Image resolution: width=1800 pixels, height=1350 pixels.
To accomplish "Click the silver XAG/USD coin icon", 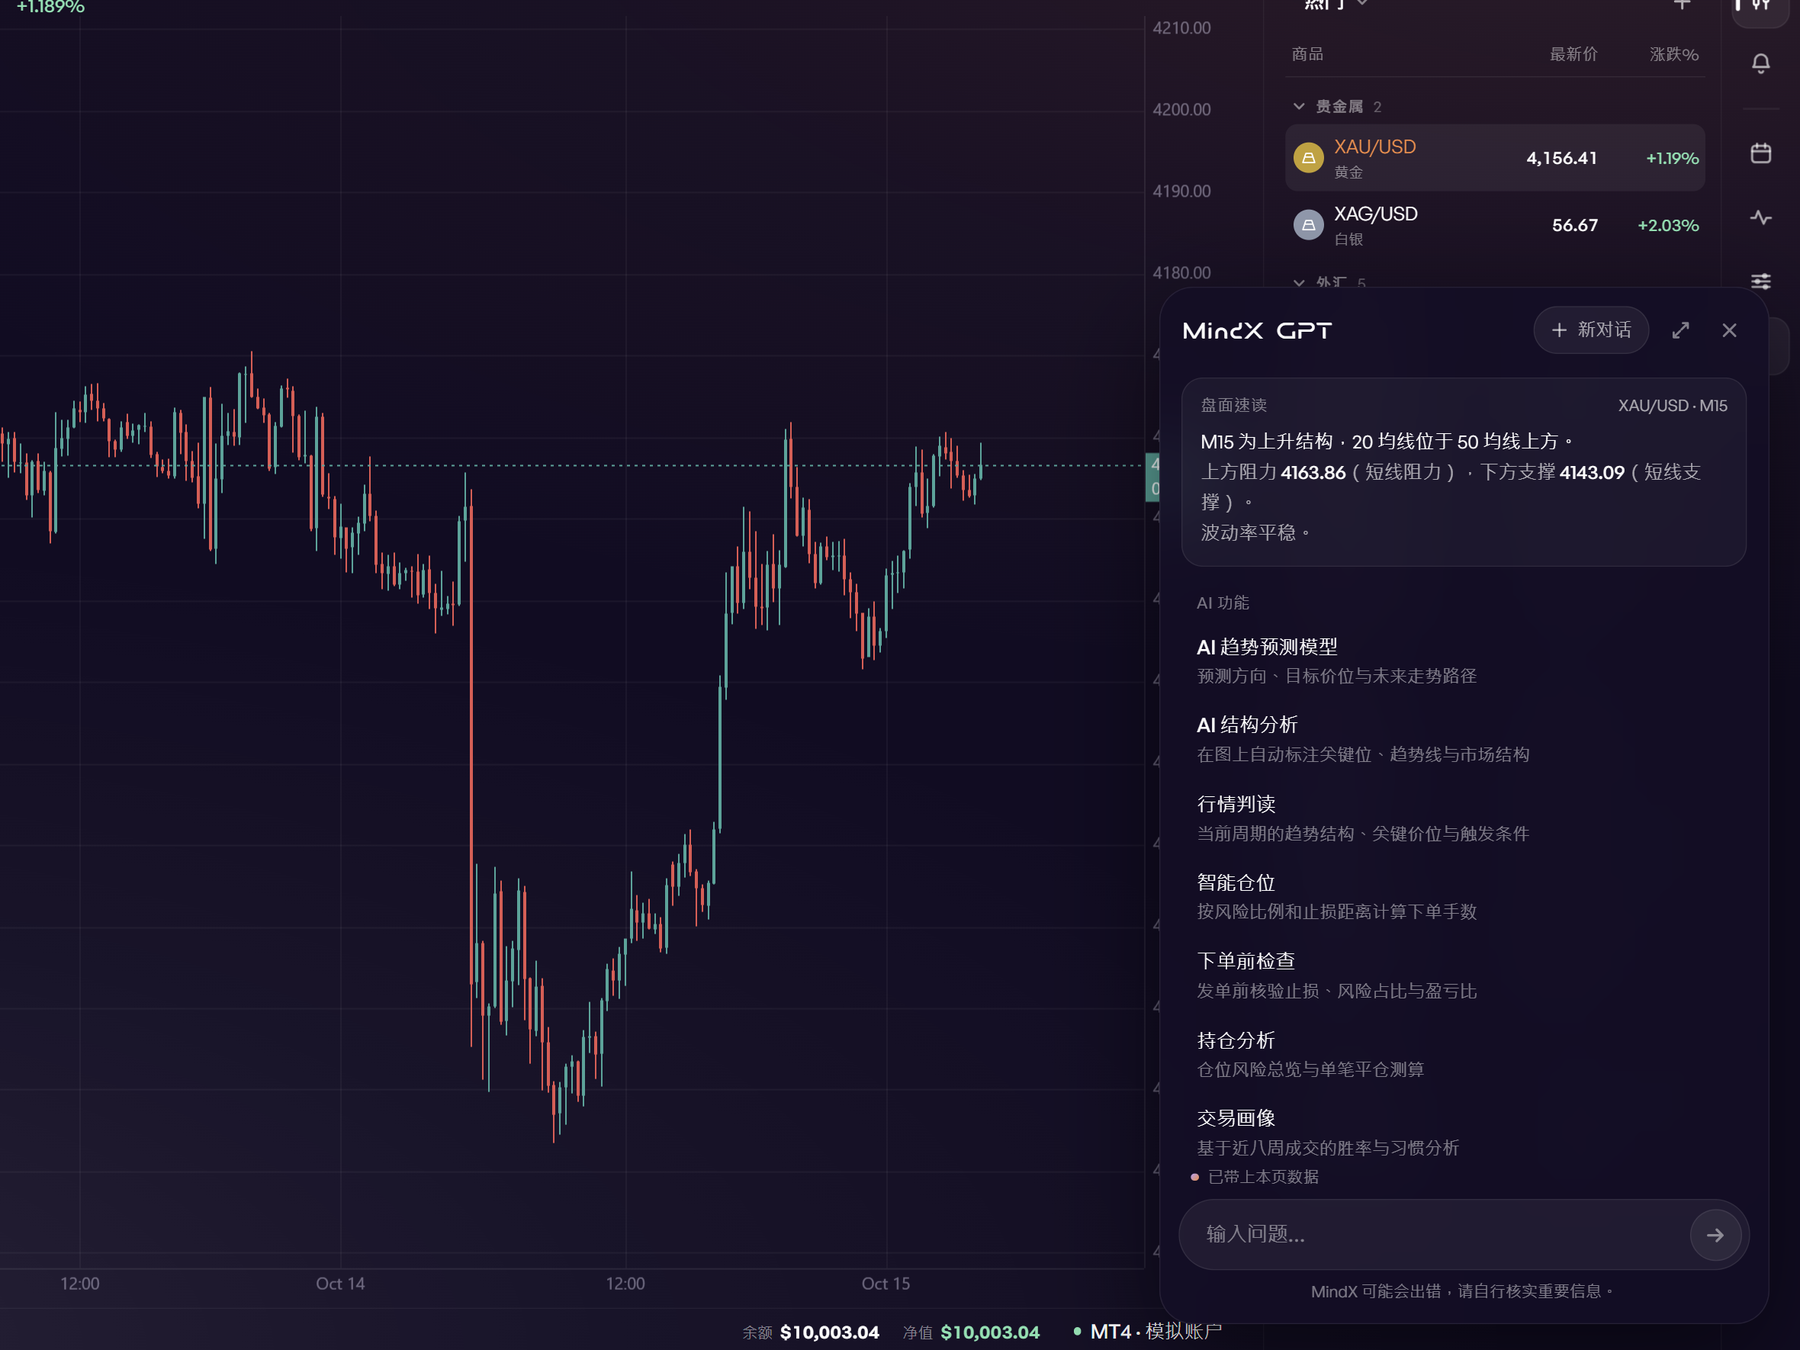I will point(1308,225).
